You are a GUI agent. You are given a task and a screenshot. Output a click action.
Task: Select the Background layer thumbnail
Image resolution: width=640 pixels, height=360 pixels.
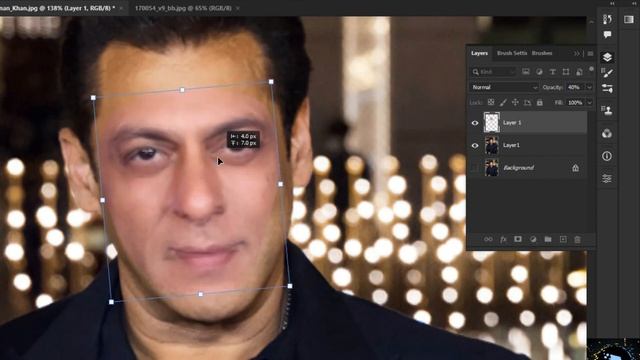[x=491, y=168]
